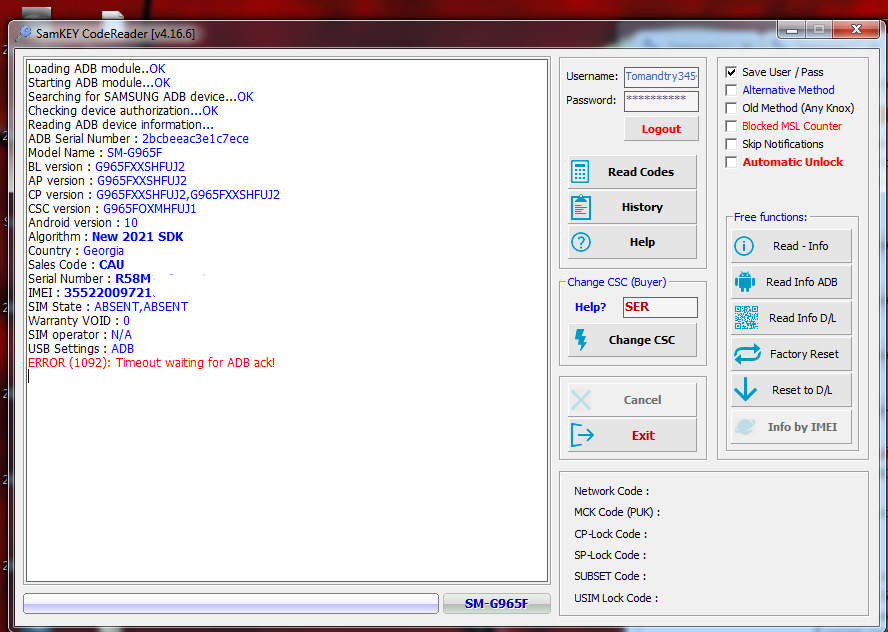Click the SIM State ABSENT,ABSENT text

point(140,307)
